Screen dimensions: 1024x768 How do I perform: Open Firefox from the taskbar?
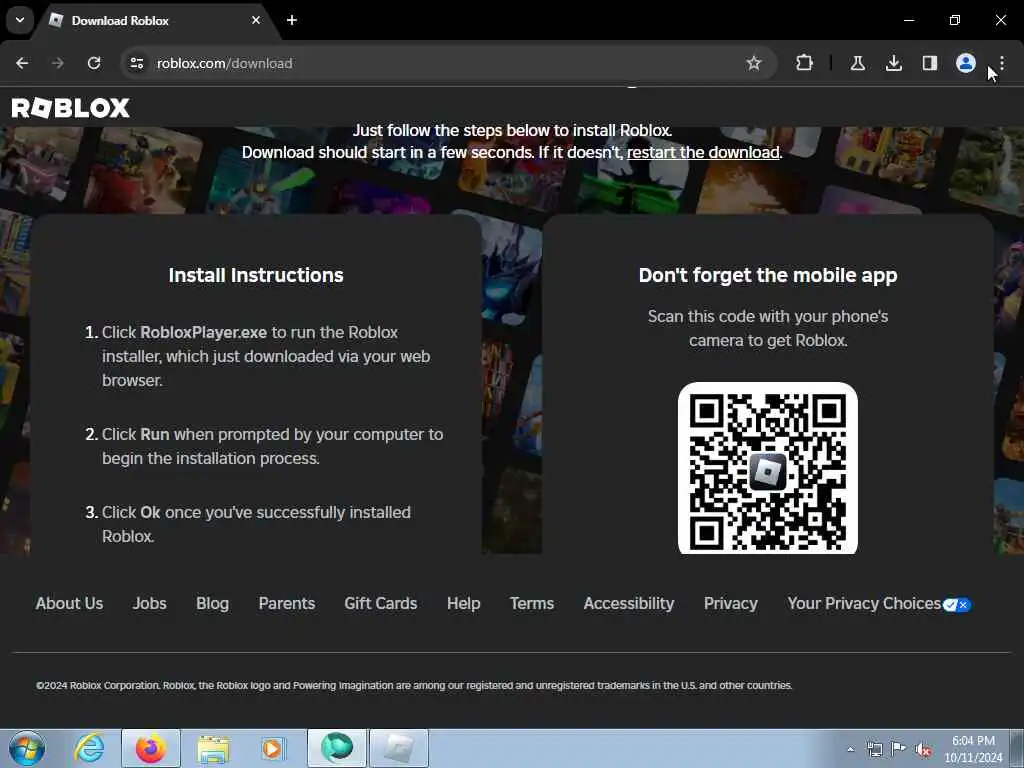151,748
